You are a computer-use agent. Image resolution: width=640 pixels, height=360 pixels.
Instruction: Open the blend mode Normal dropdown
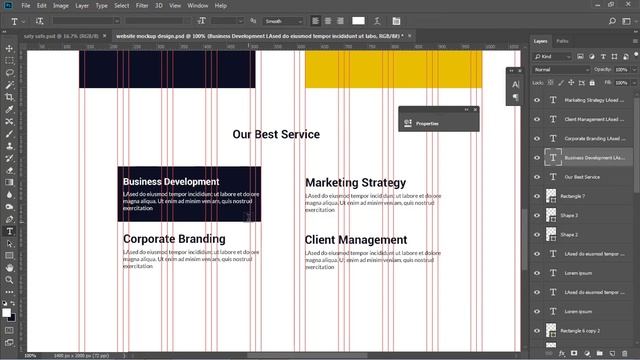tap(561, 70)
